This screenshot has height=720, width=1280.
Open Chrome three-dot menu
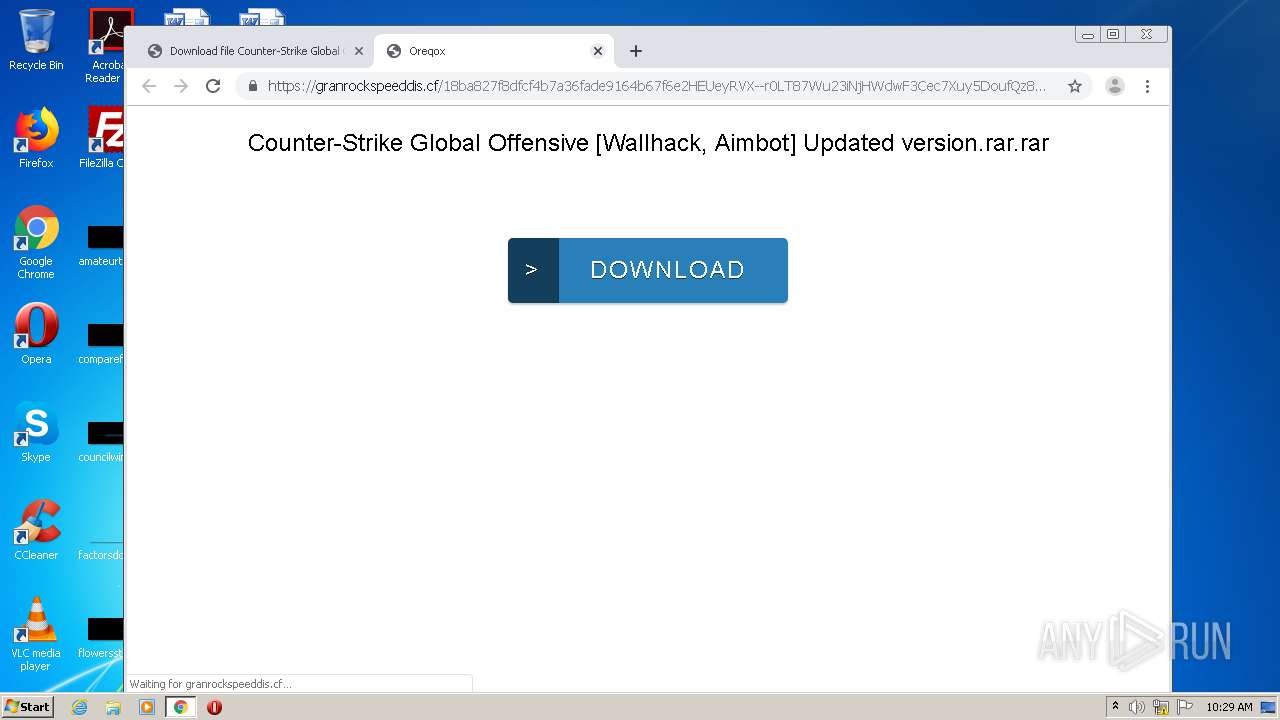pyautogui.click(x=1147, y=86)
